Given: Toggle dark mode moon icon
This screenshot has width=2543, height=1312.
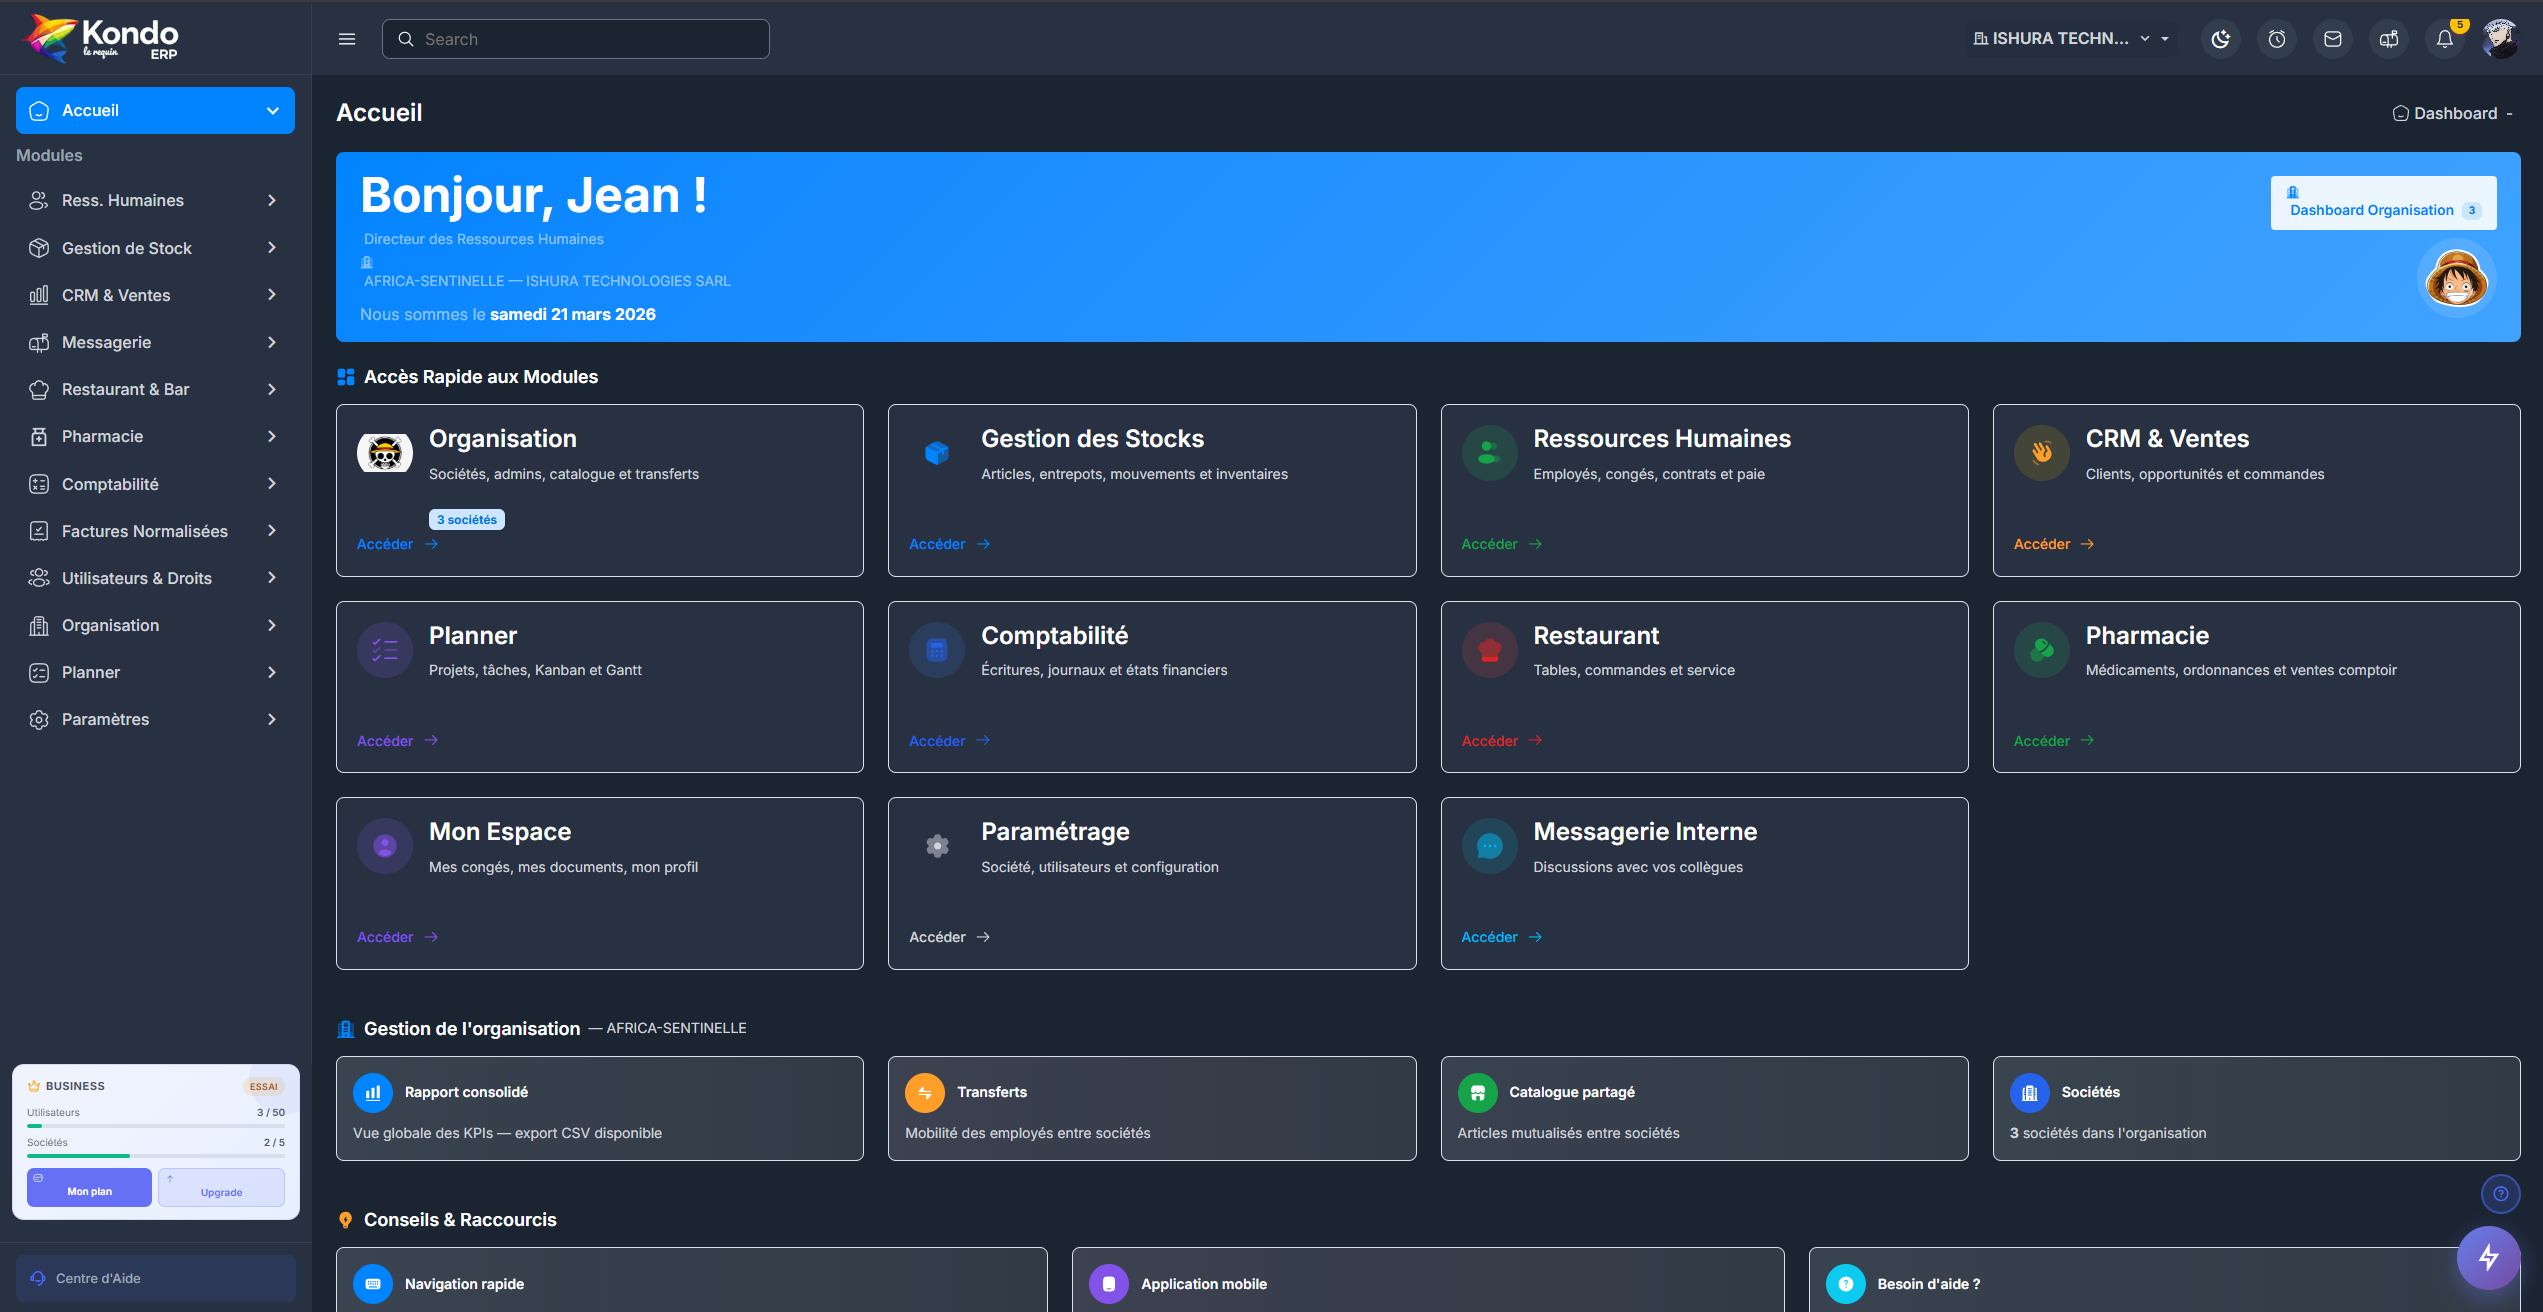Looking at the screenshot, I should [2220, 39].
